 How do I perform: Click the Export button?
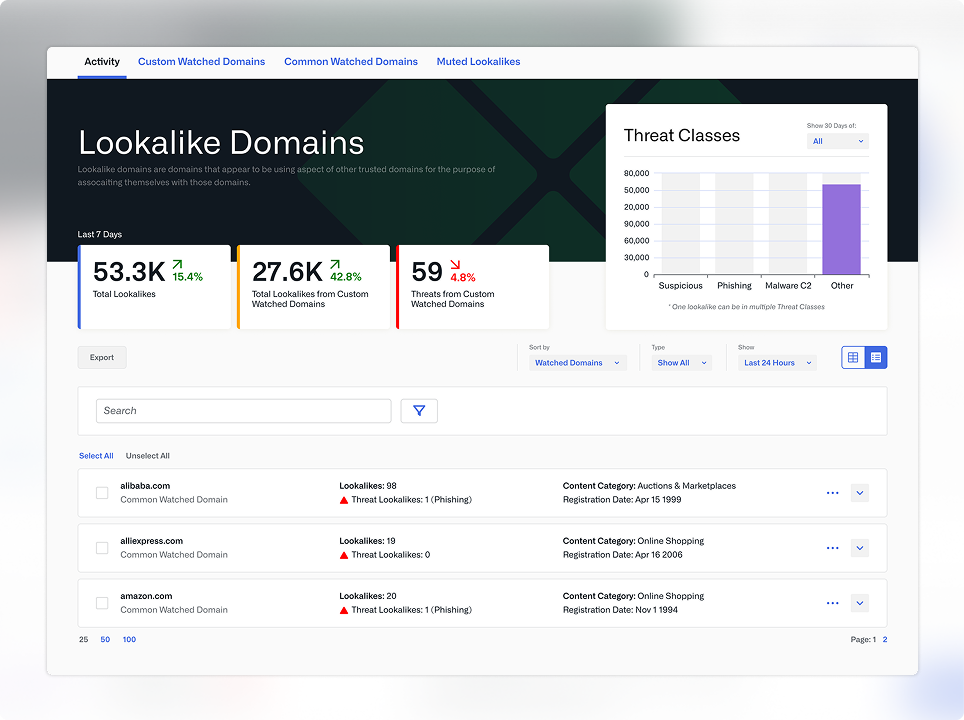point(102,357)
